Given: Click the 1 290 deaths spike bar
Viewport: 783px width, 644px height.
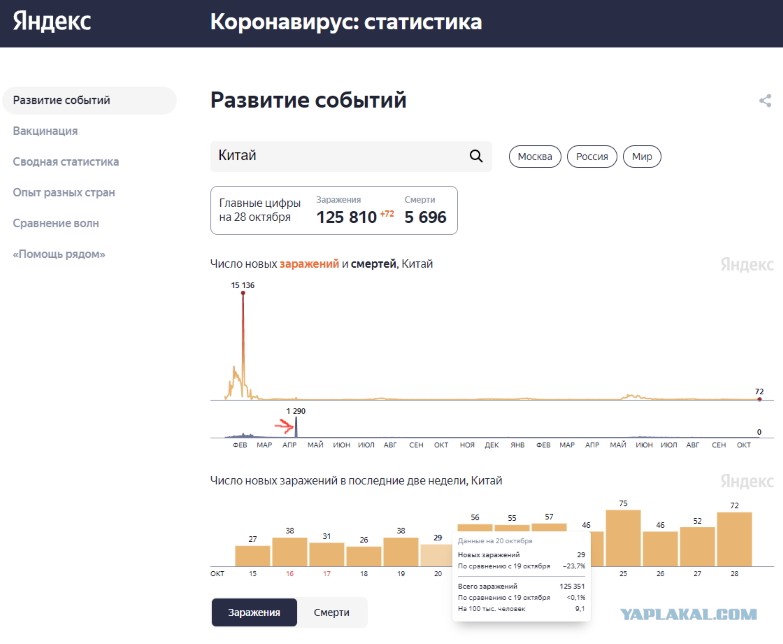Looking at the screenshot, I should tap(296, 427).
